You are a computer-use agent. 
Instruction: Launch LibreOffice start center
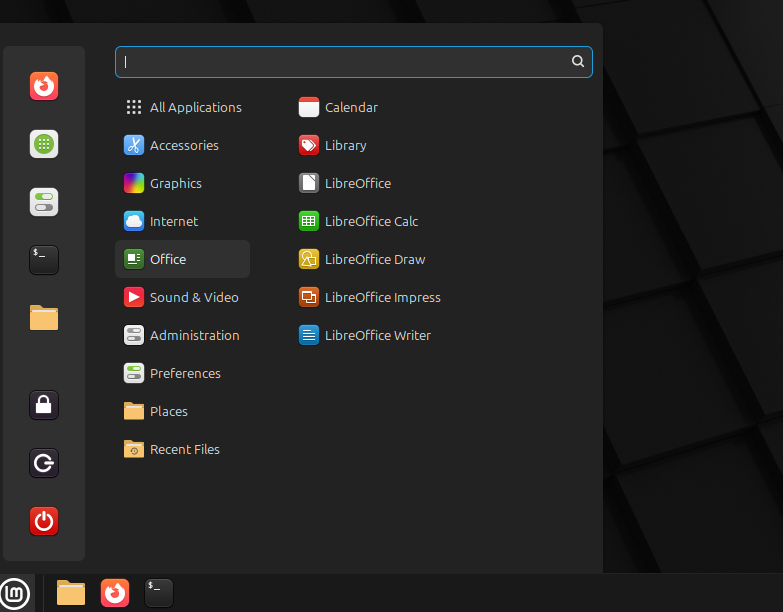click(345, 183)
